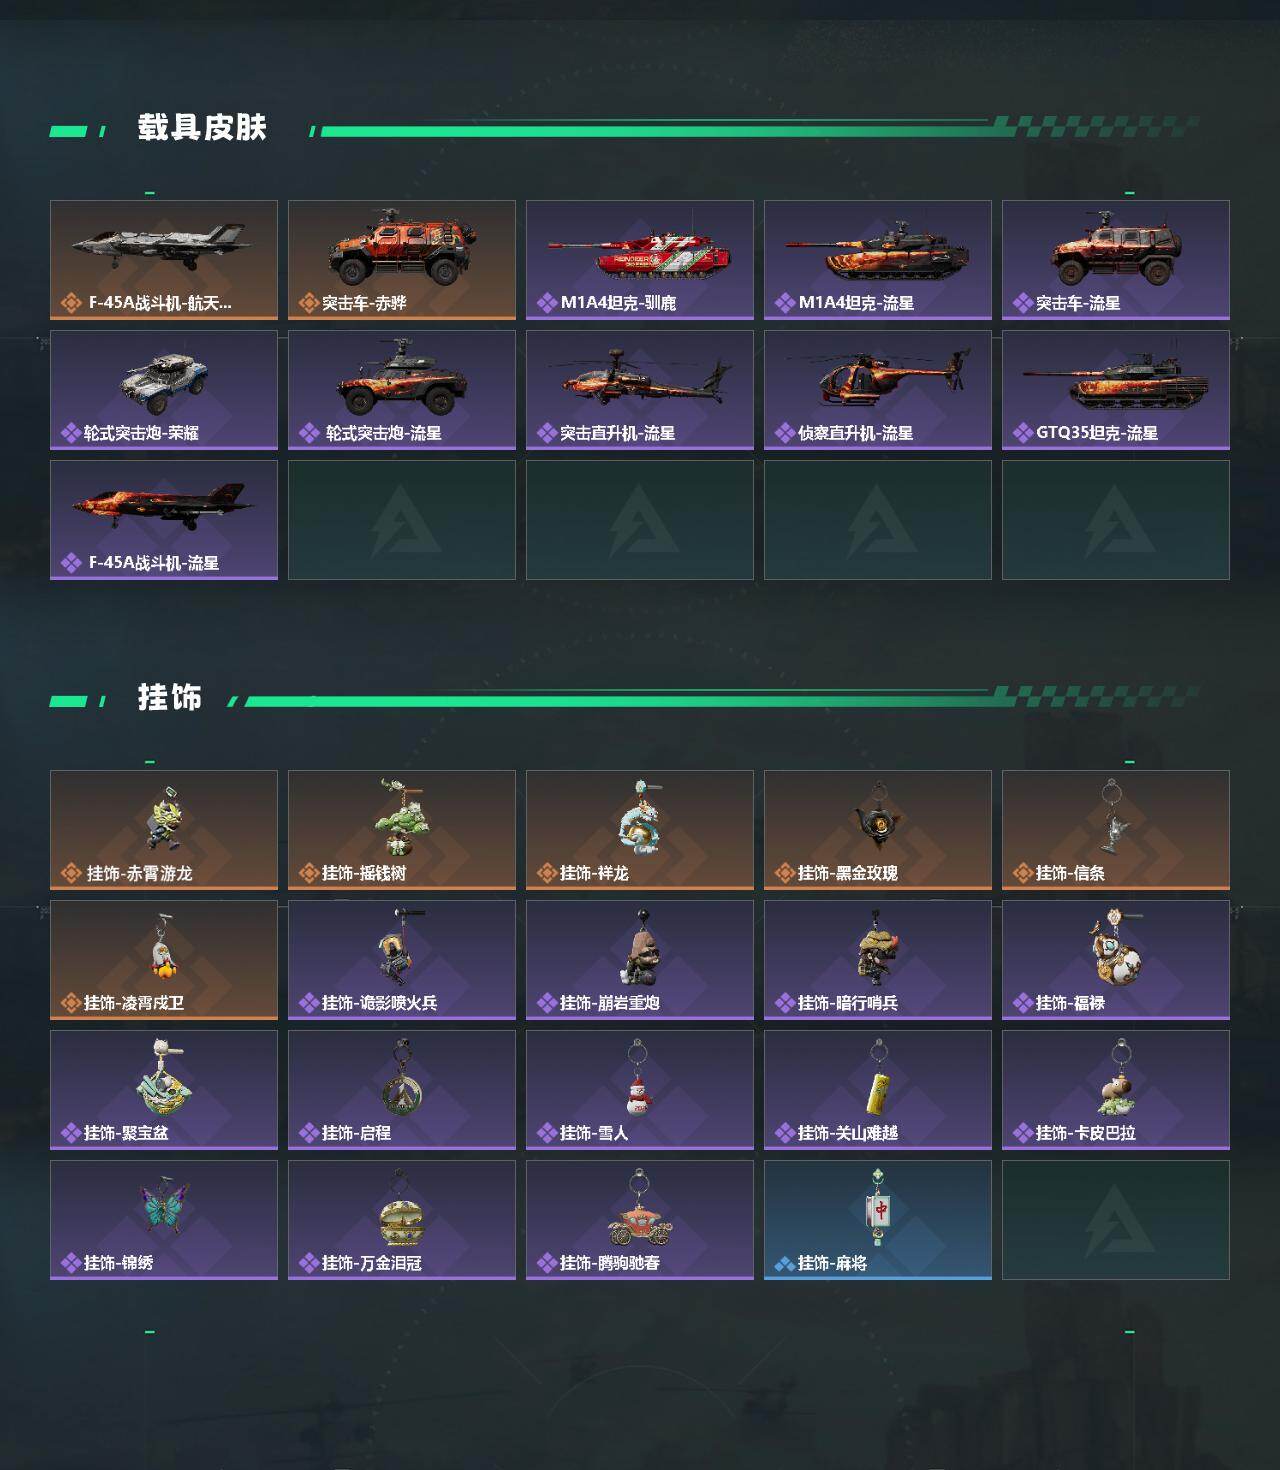The height and width of the screenshot is (1470, 1280).
Task: Select the 挂饰-雪人 snowman charm
Action: click(x=640, y=1090)
